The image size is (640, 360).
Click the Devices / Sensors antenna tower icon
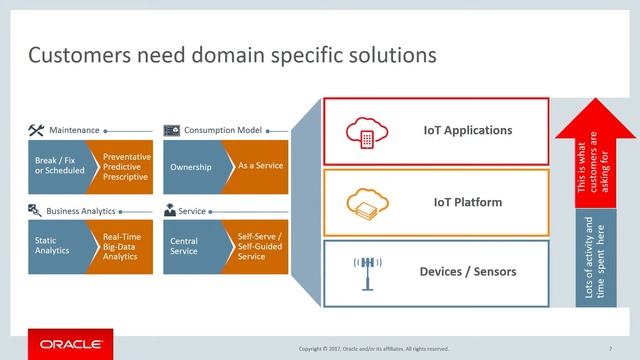[x=368, y=273]
